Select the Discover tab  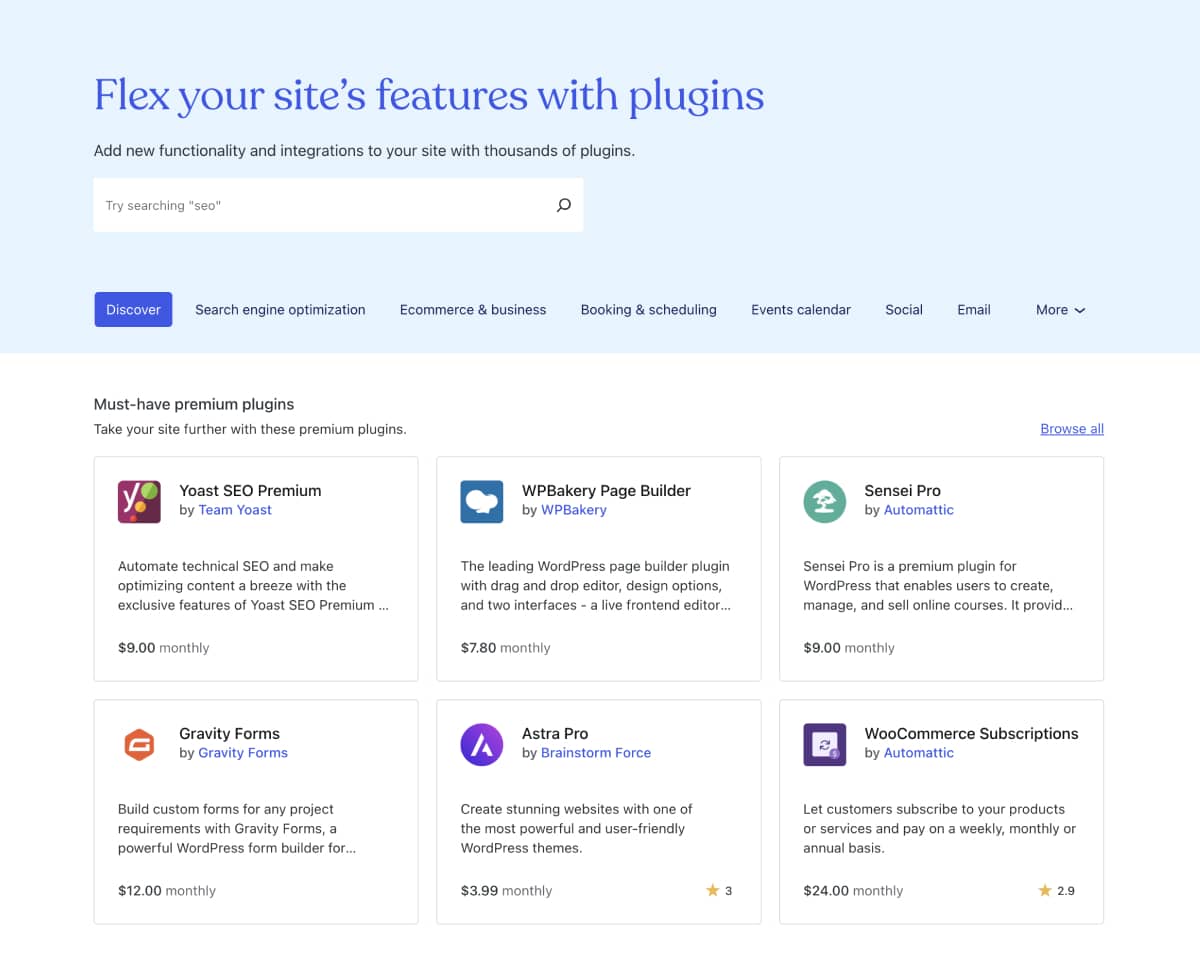[133, 310]
